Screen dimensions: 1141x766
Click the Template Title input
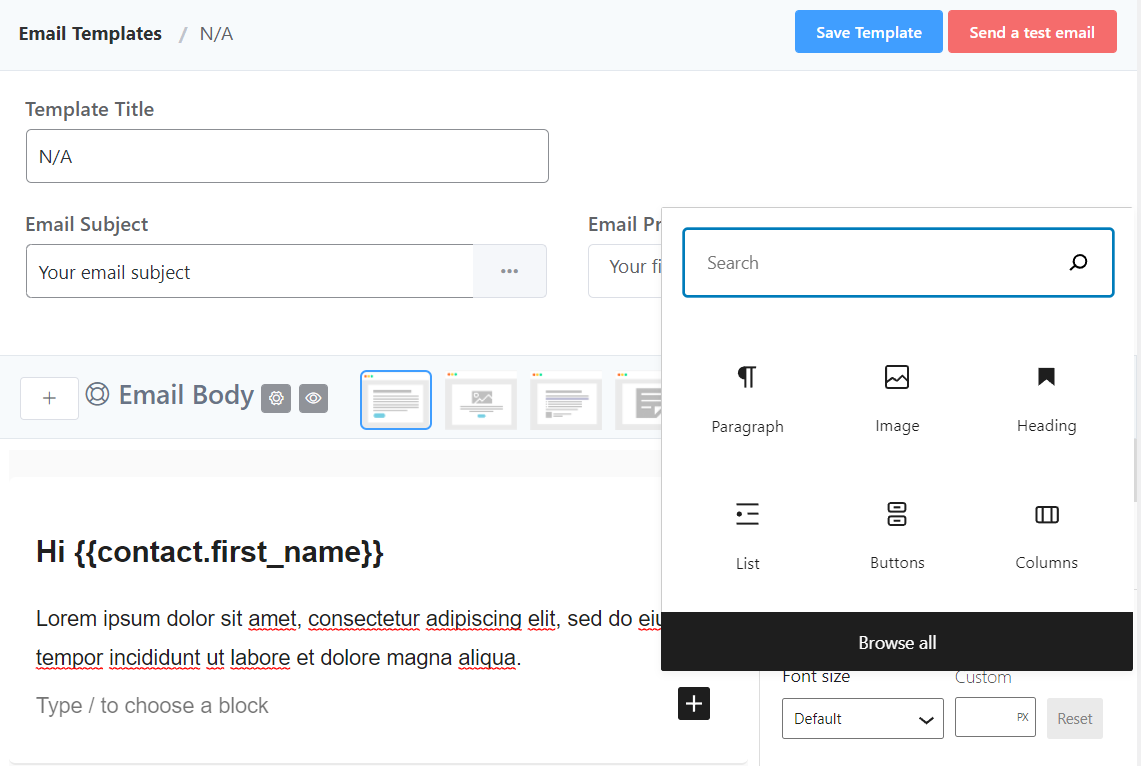click(287, 156)
